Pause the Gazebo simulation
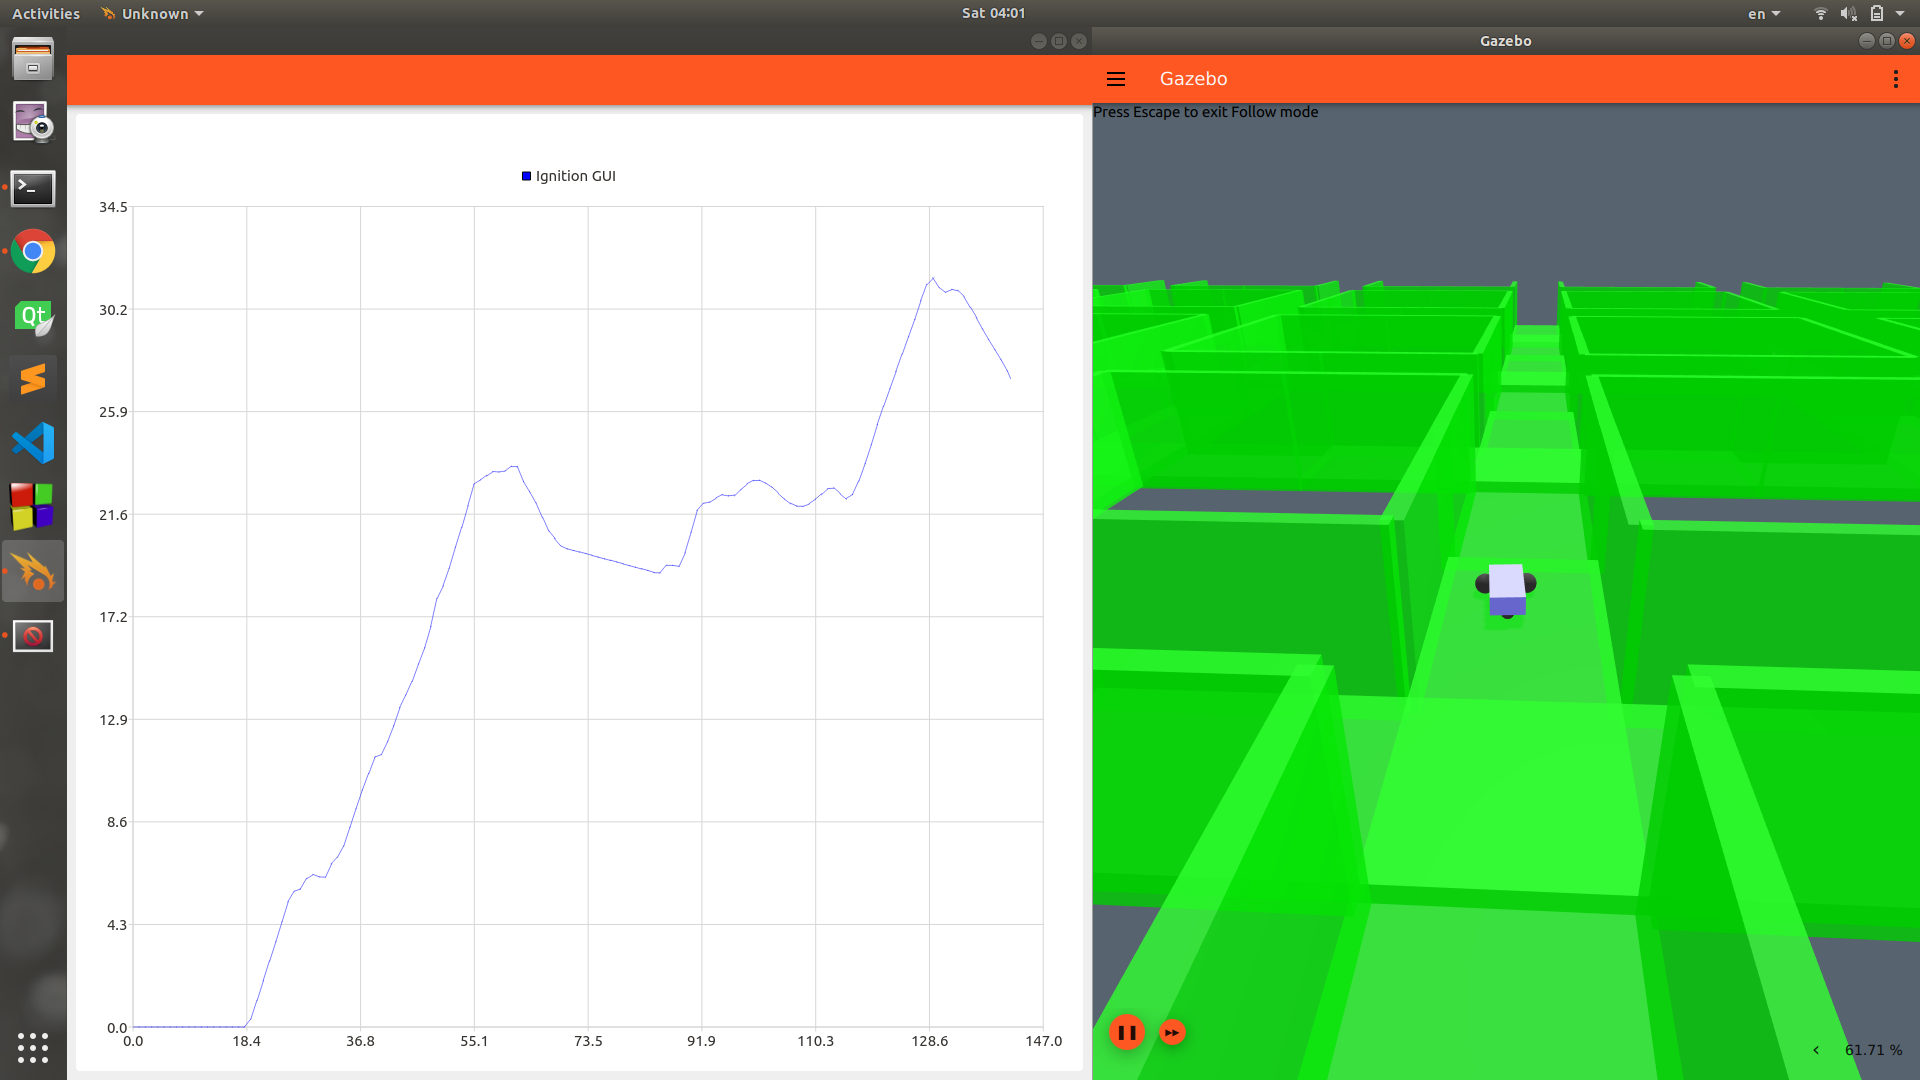This screenshot has height=1080, width=1920. pyautogui.click(x=1126, y=1032)
